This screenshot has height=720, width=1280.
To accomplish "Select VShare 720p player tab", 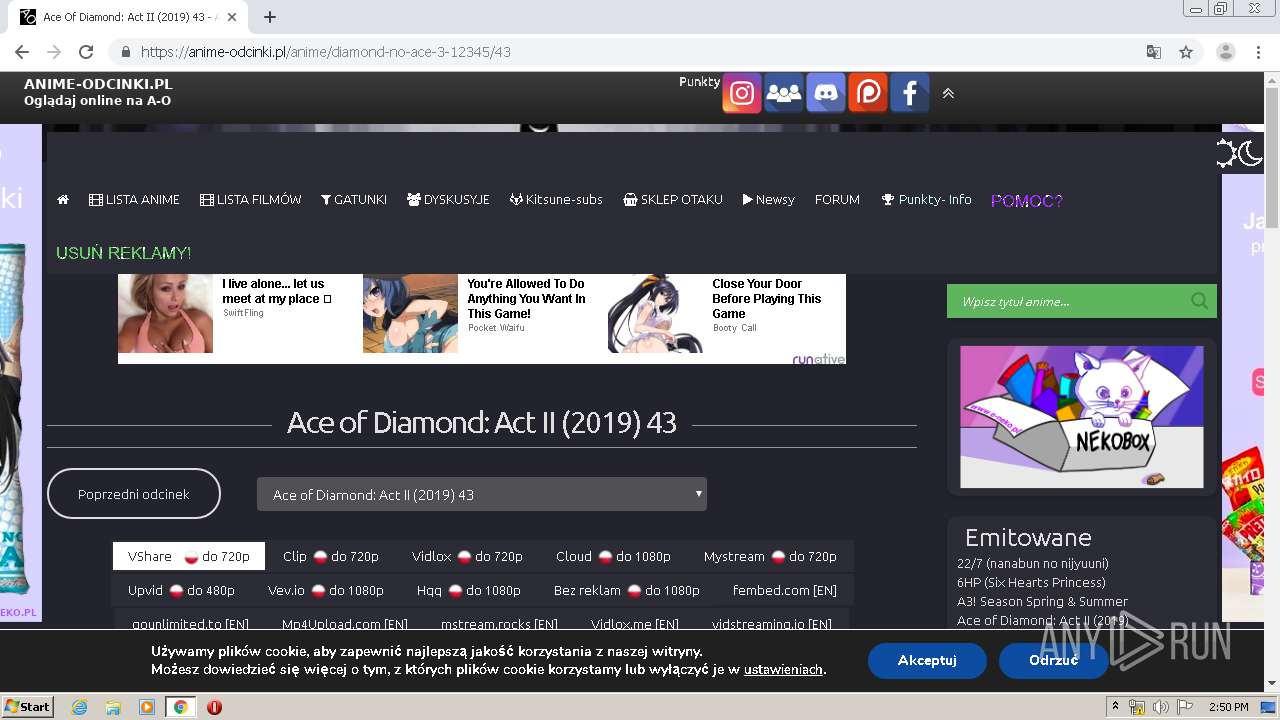I will coord(189,556).
